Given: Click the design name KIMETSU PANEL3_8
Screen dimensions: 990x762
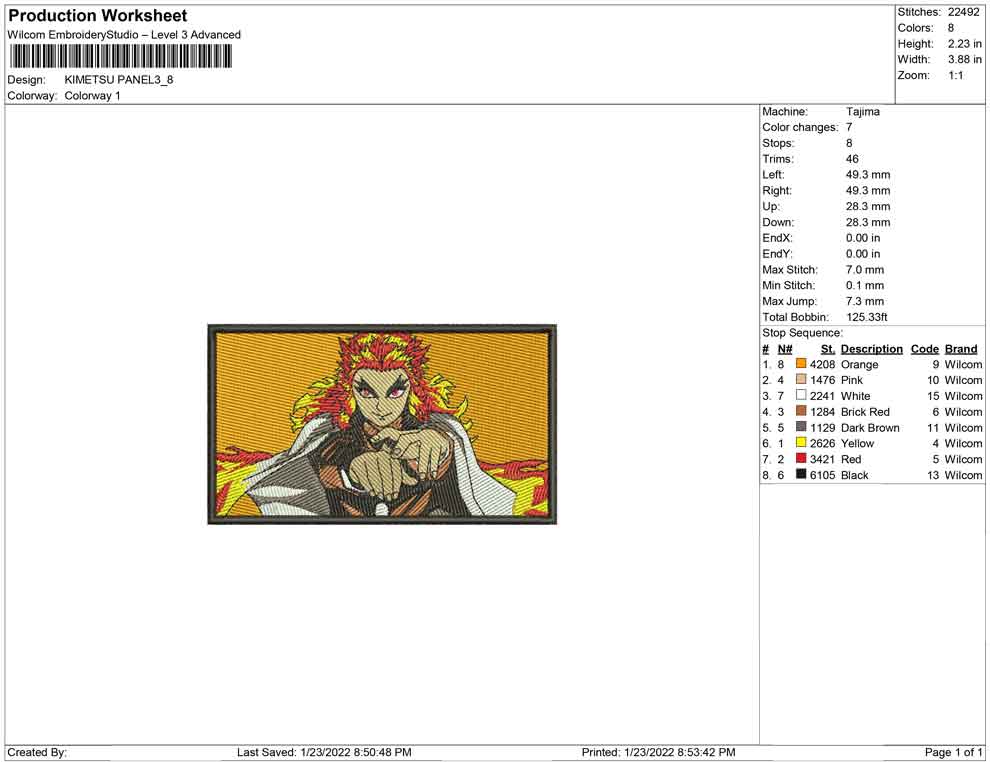Looking at the screenshot, I should (x=119, y=80).
